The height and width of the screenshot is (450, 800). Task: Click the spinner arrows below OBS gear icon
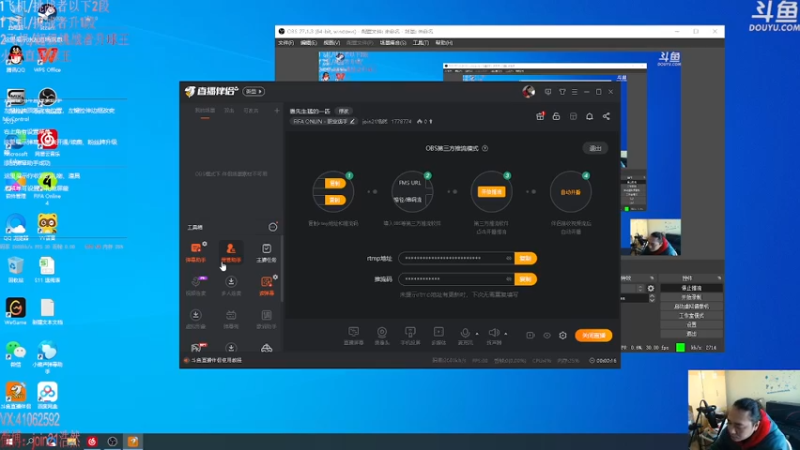652,298
